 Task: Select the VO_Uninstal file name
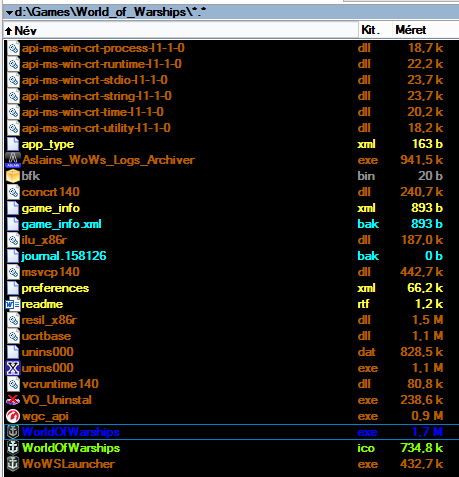coord(57,400)
